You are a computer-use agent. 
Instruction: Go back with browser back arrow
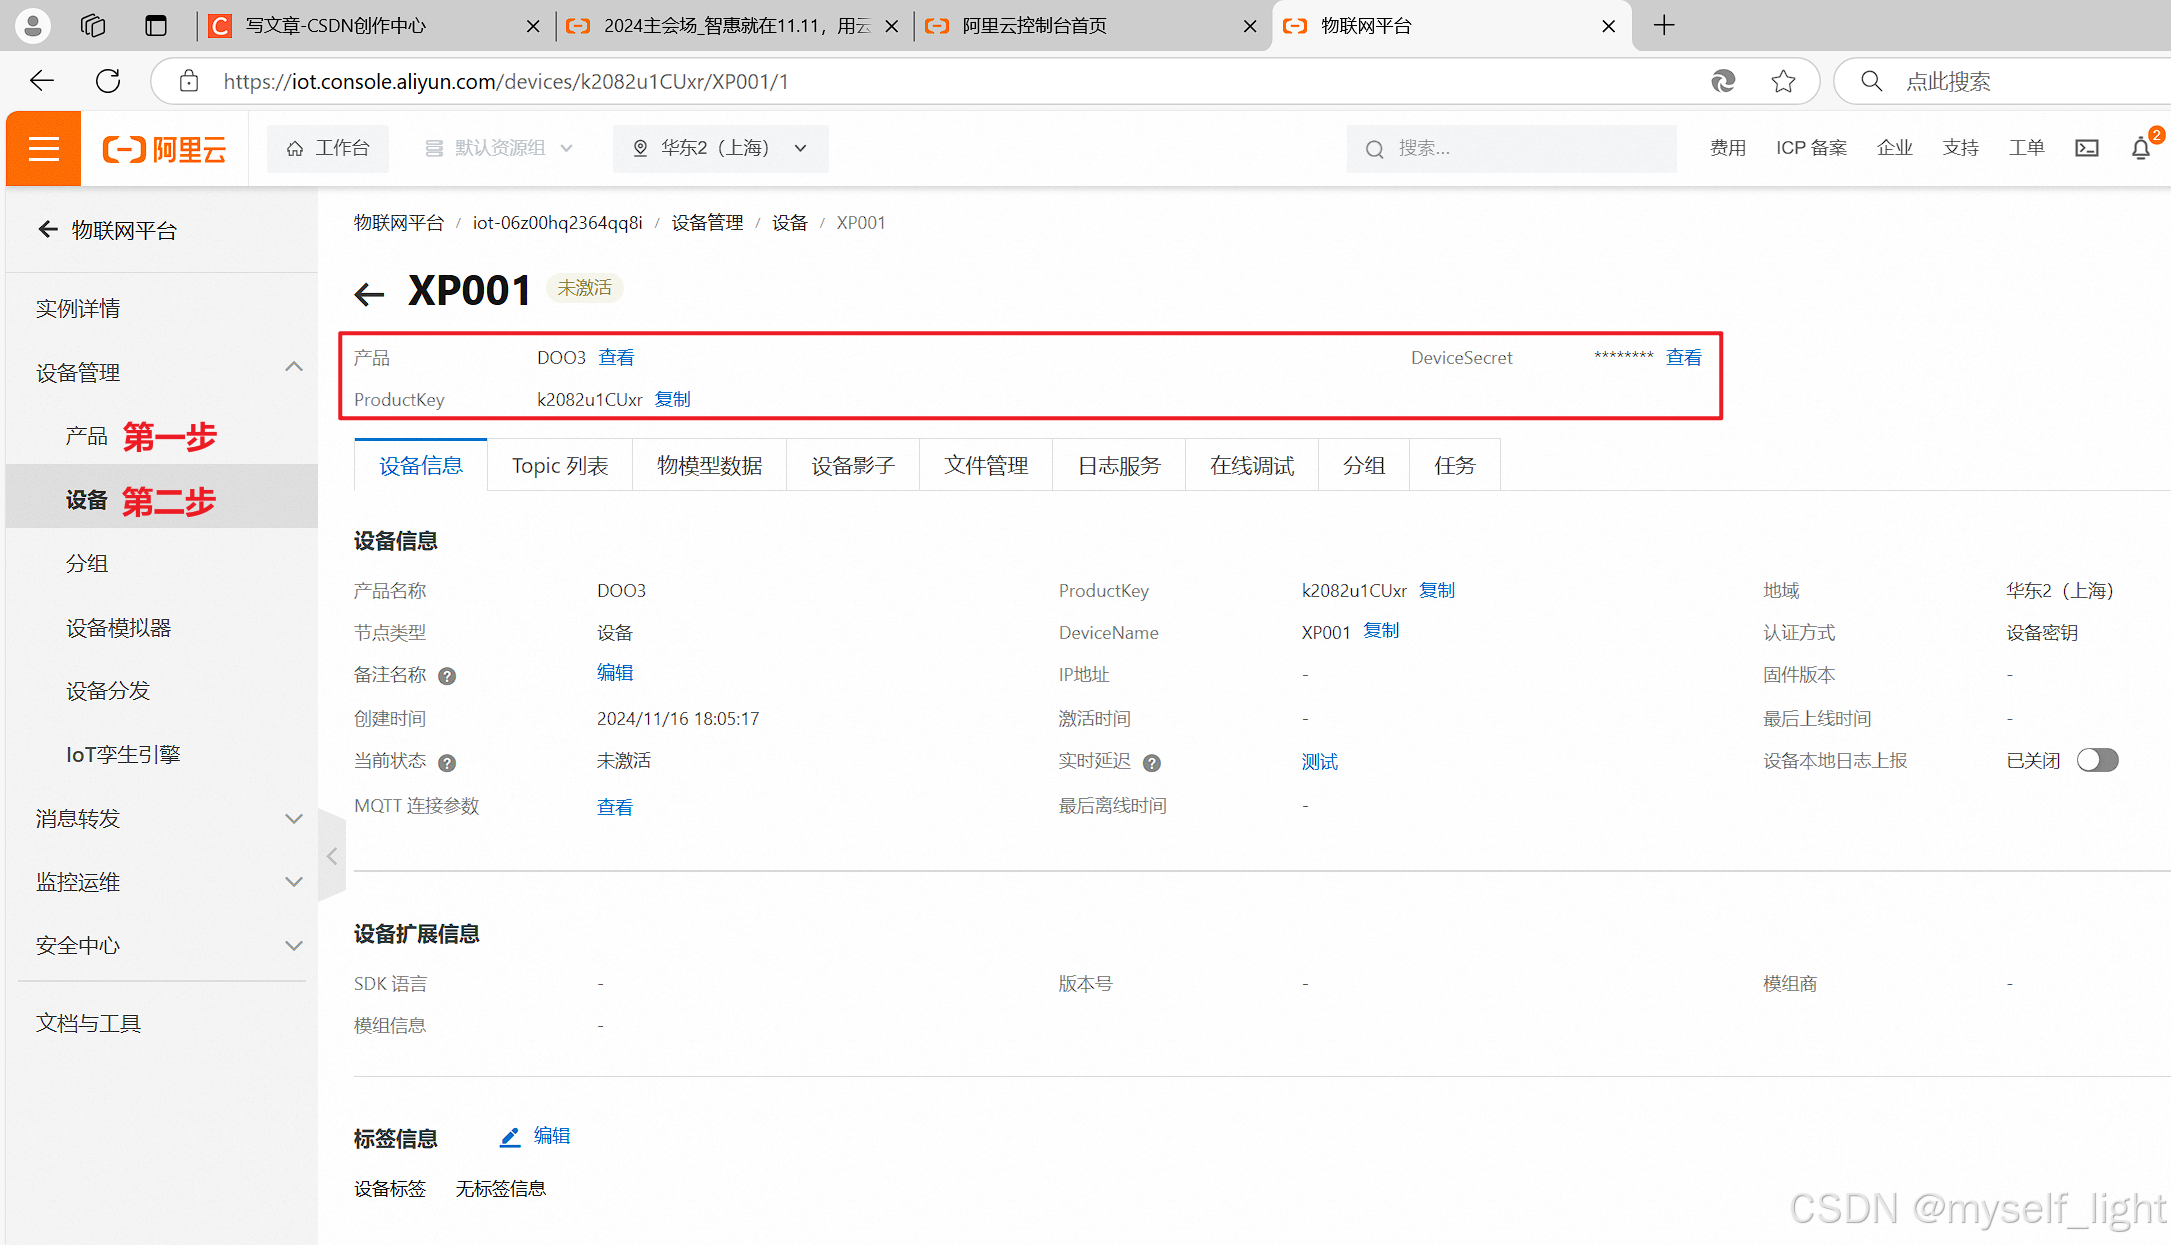[x=42, y=81]
